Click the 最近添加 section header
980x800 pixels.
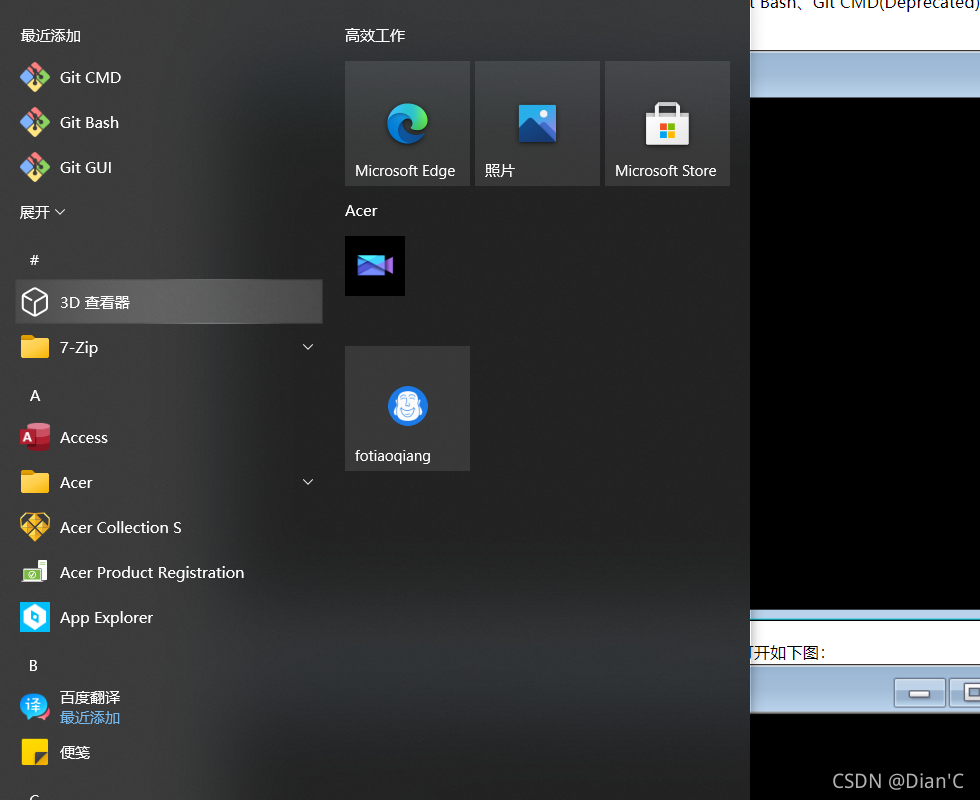click(51, 36)
